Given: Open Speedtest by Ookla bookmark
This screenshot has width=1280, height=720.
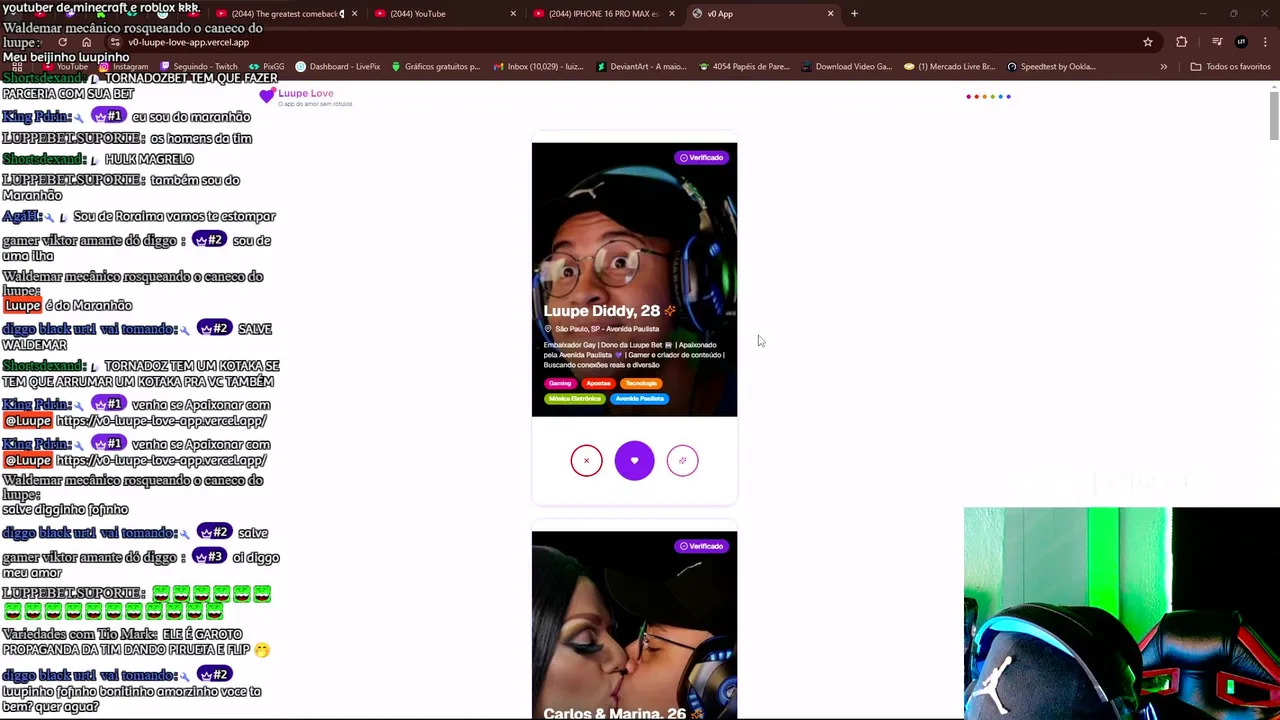Looking at the screenshot, I should (x=1051, y=66).
